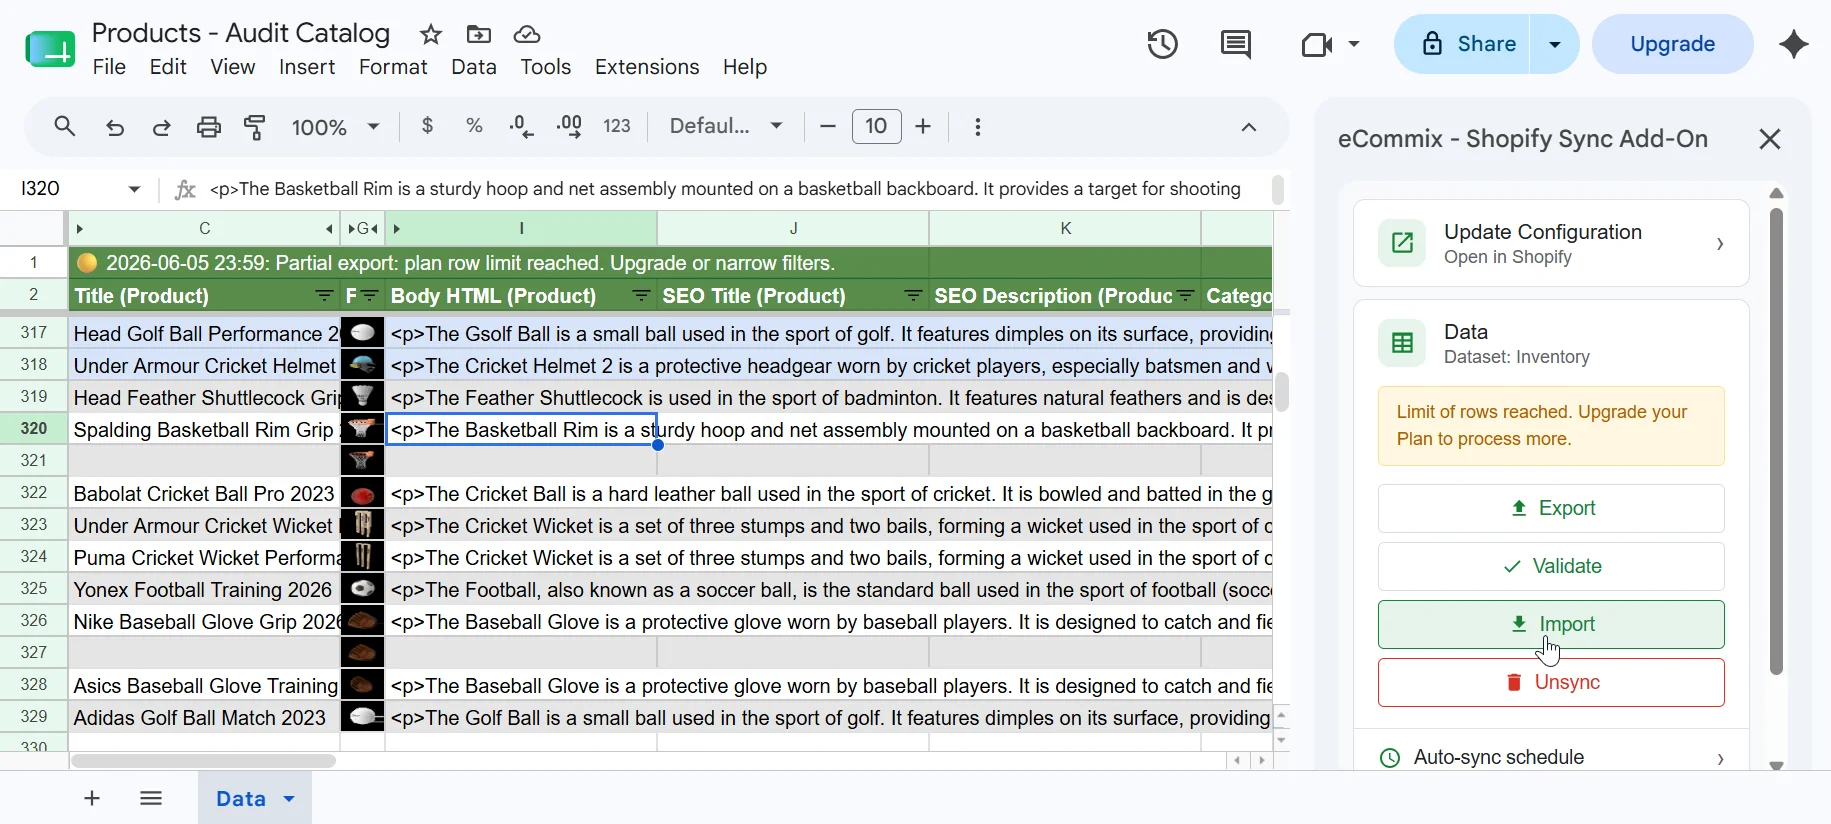
Task: Close the eCommix add-on sidebar
Action: 1770,139
